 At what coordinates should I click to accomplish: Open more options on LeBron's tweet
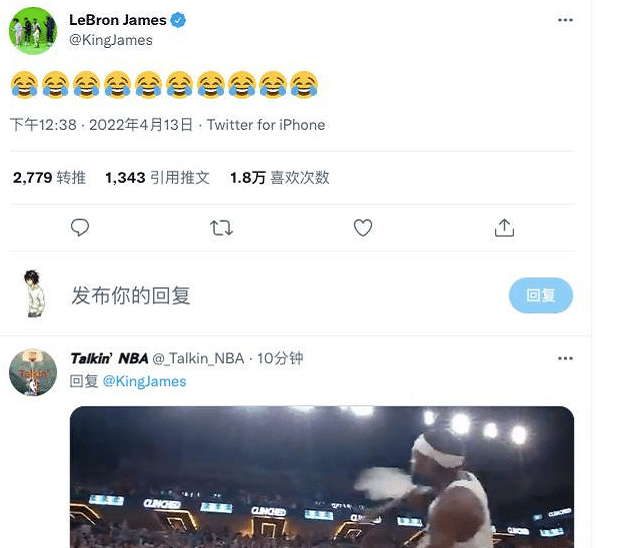click(x=565, y=20)
